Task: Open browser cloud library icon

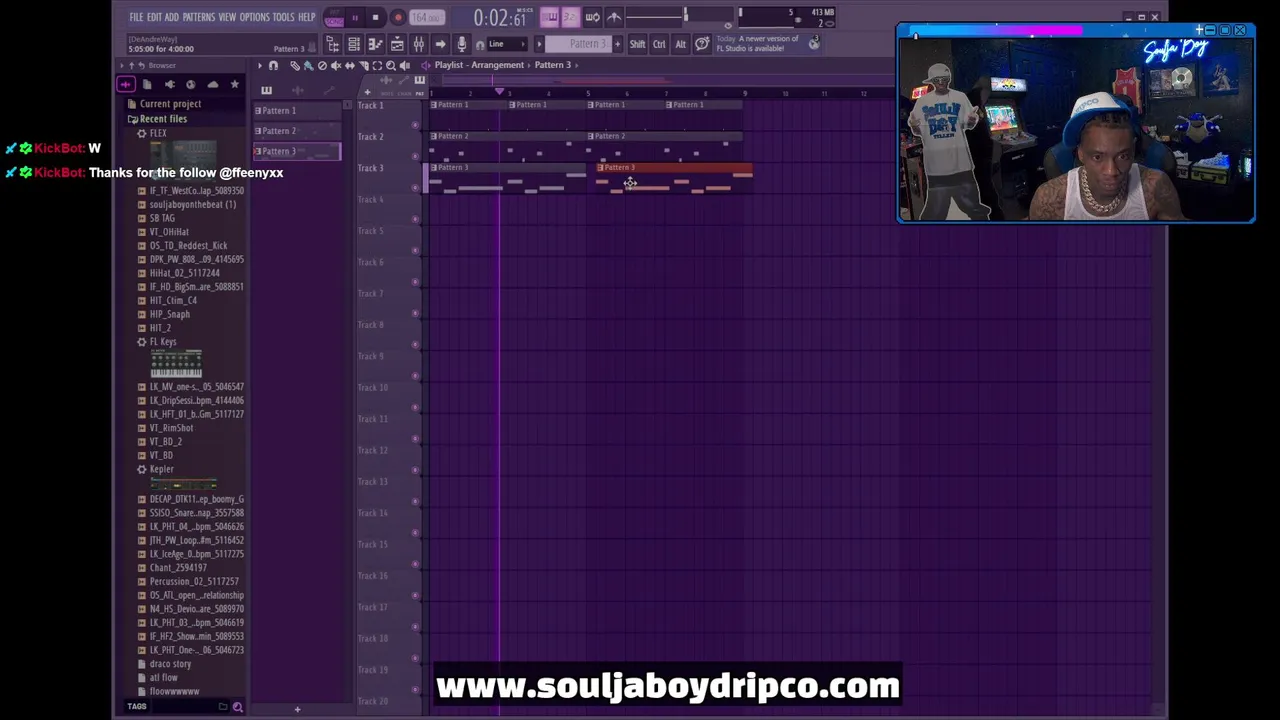Action: pos(213,84)
